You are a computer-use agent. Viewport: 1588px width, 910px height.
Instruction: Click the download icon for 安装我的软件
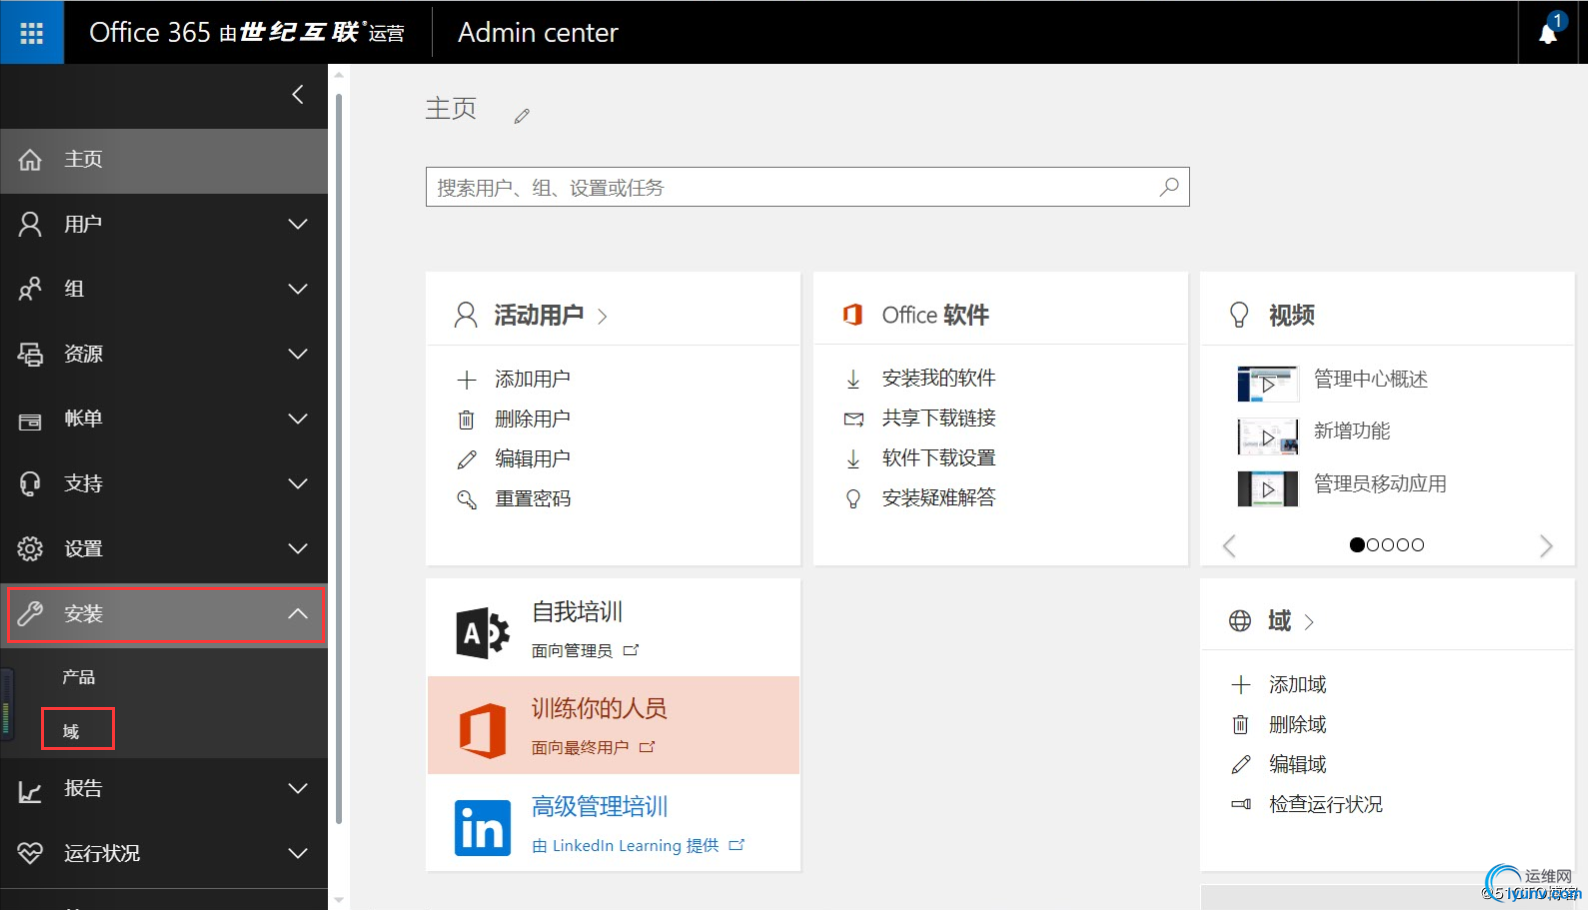tap(853, 379)
